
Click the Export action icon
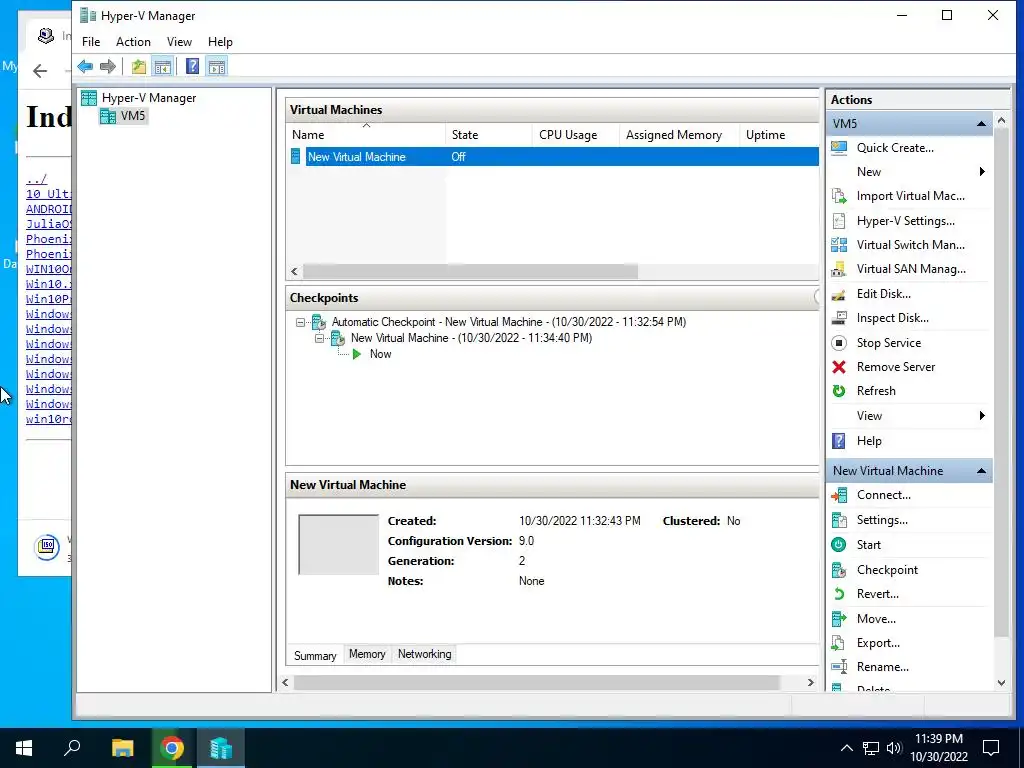pos(839,643)
